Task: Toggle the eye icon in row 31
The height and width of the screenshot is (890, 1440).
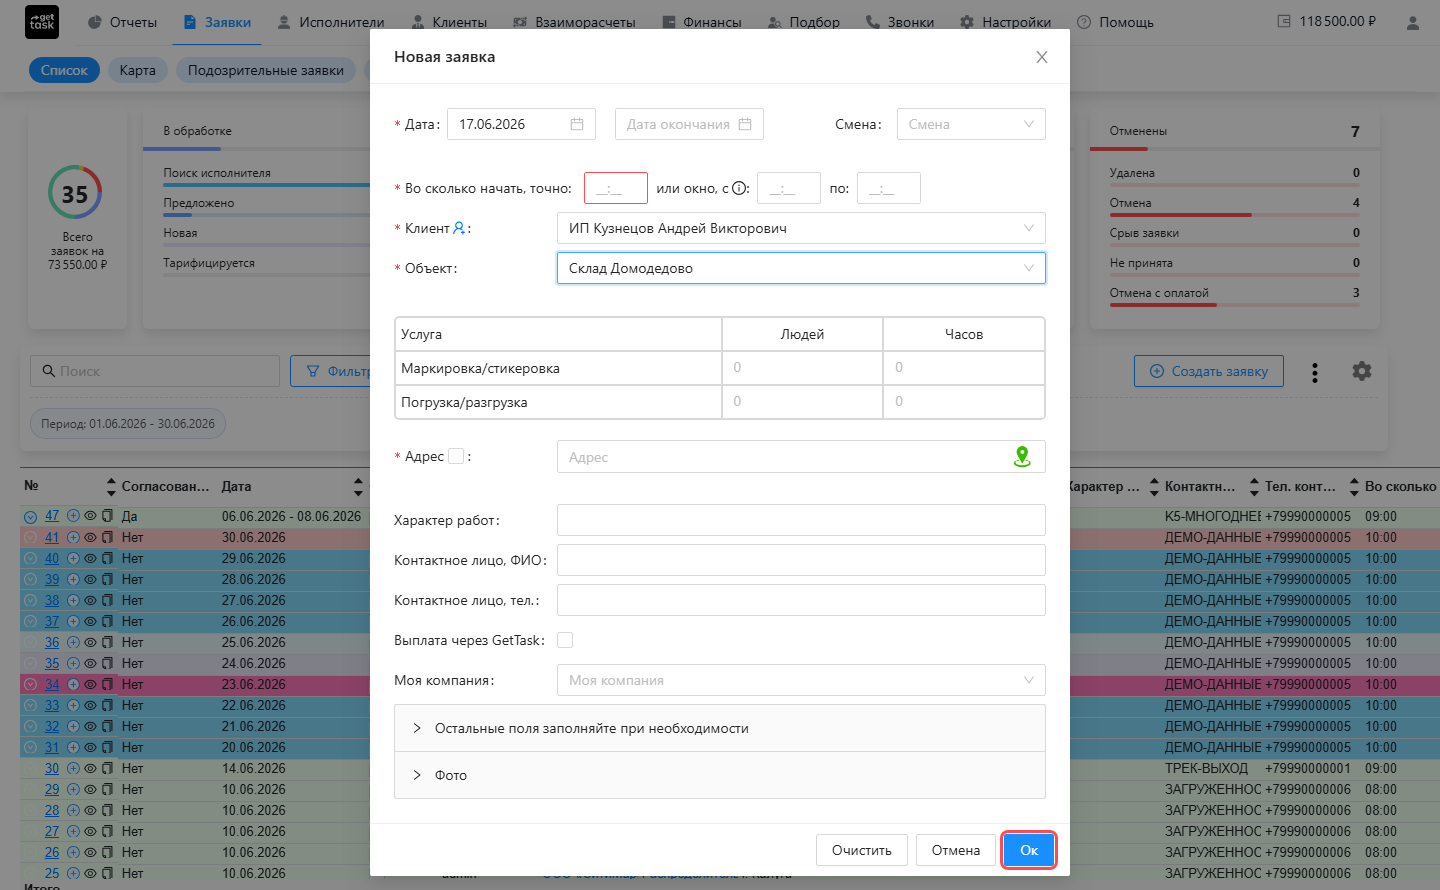Action: tap(90, 747)
